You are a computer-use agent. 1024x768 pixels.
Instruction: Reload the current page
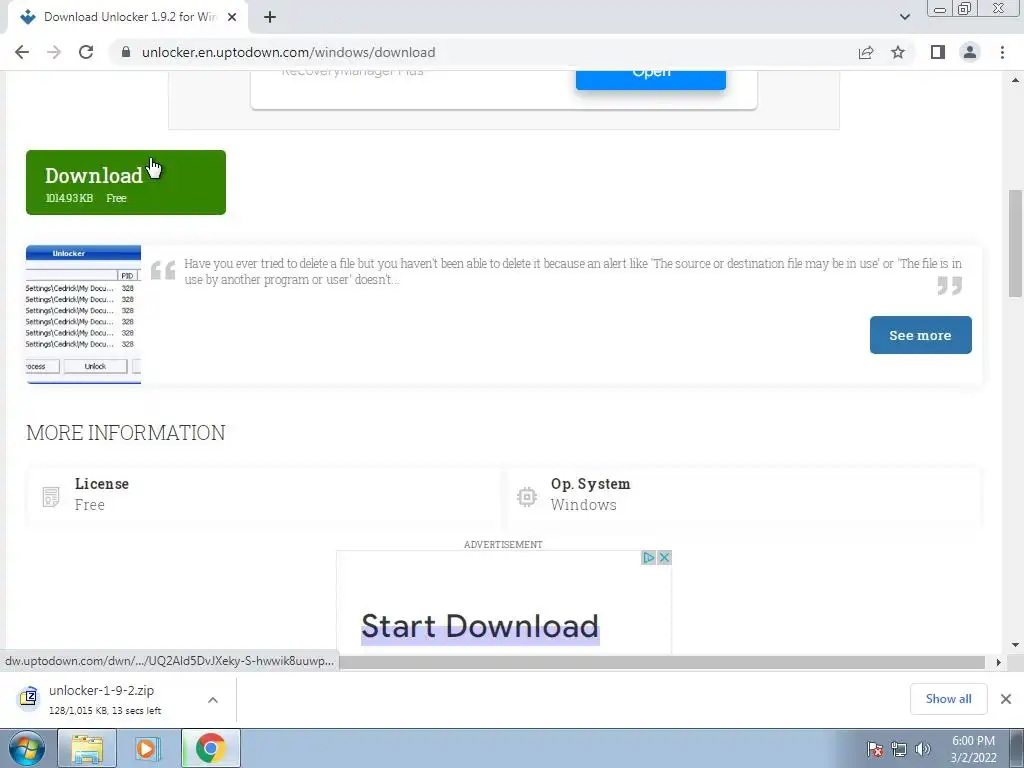pos(86,52)
